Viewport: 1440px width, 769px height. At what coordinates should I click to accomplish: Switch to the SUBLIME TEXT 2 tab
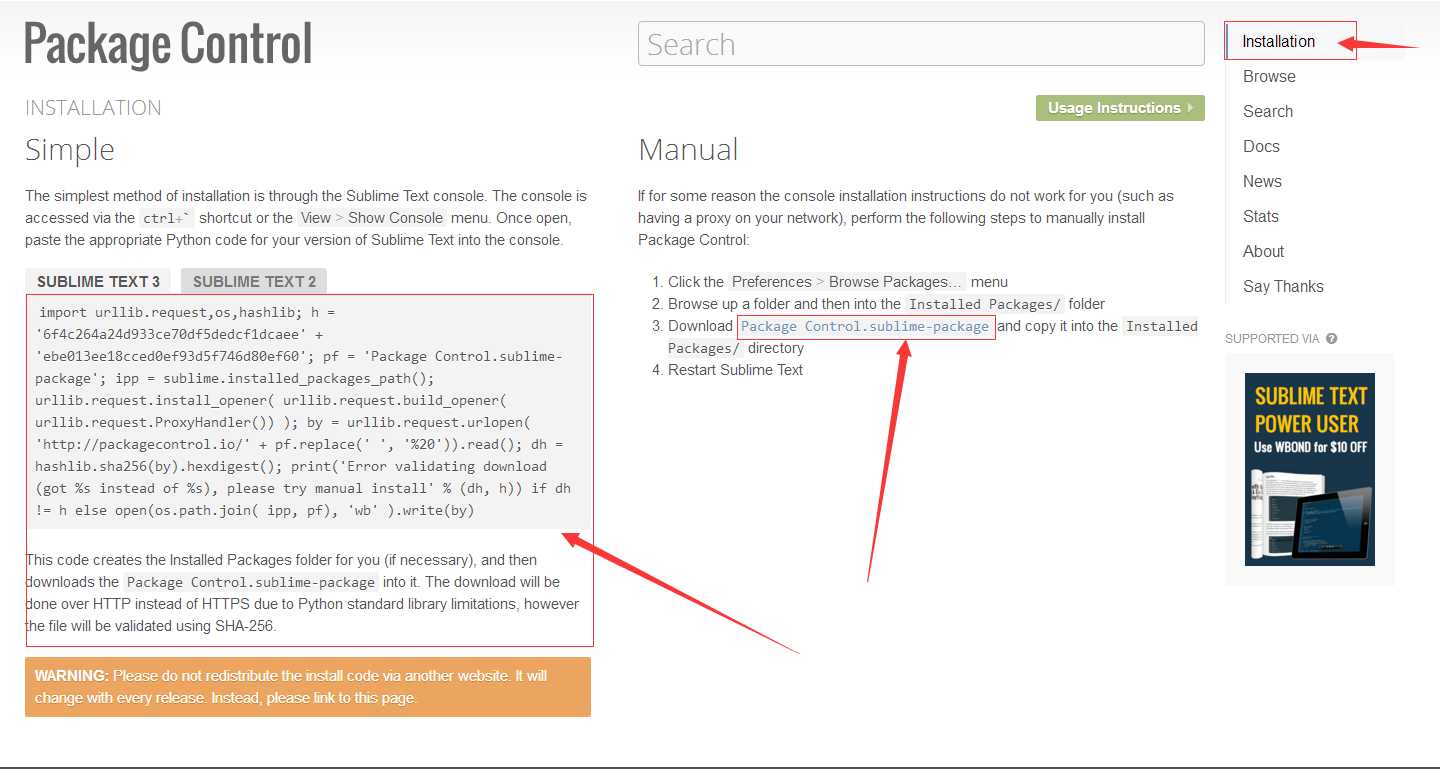pyautogui.click(x=254, y=281)
